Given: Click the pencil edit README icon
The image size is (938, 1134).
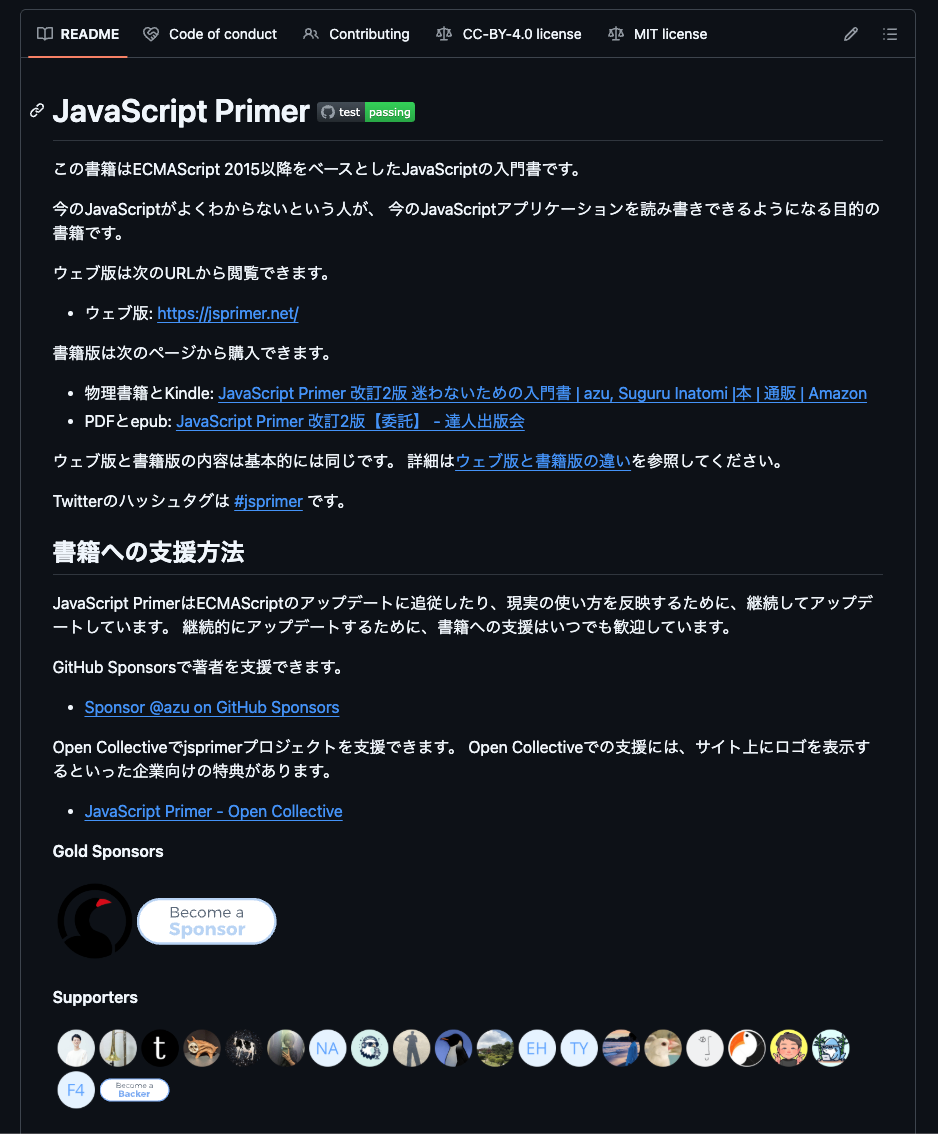Looking at the screenshot, I should point(850,34).
